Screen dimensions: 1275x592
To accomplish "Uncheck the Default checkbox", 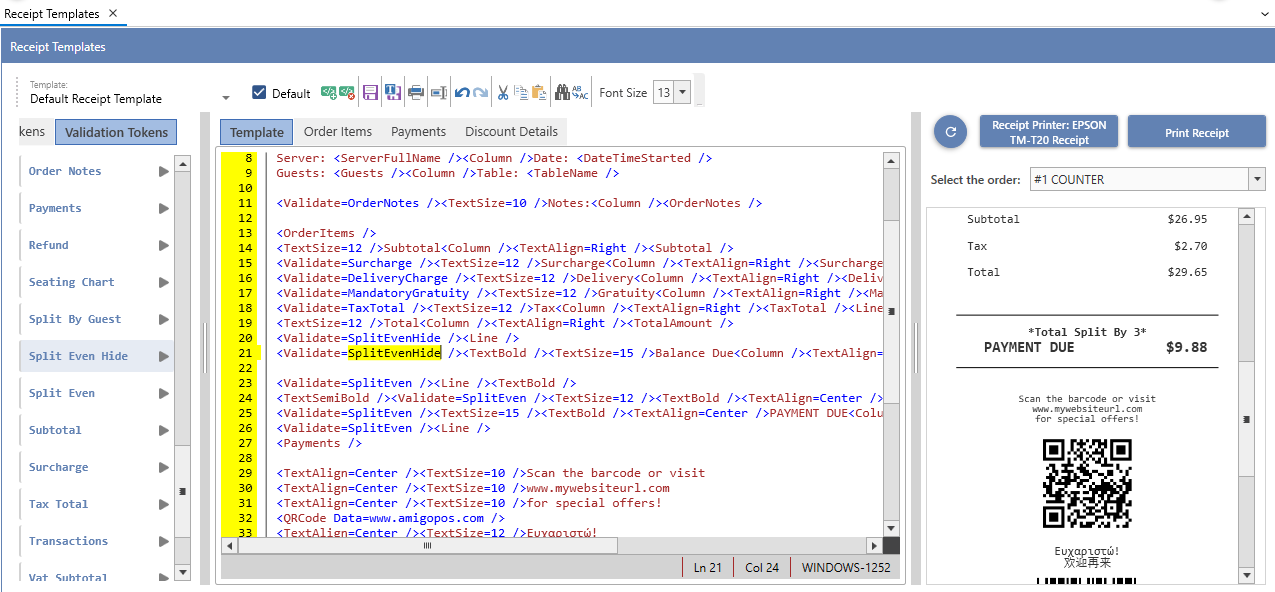I will point(260,93).
